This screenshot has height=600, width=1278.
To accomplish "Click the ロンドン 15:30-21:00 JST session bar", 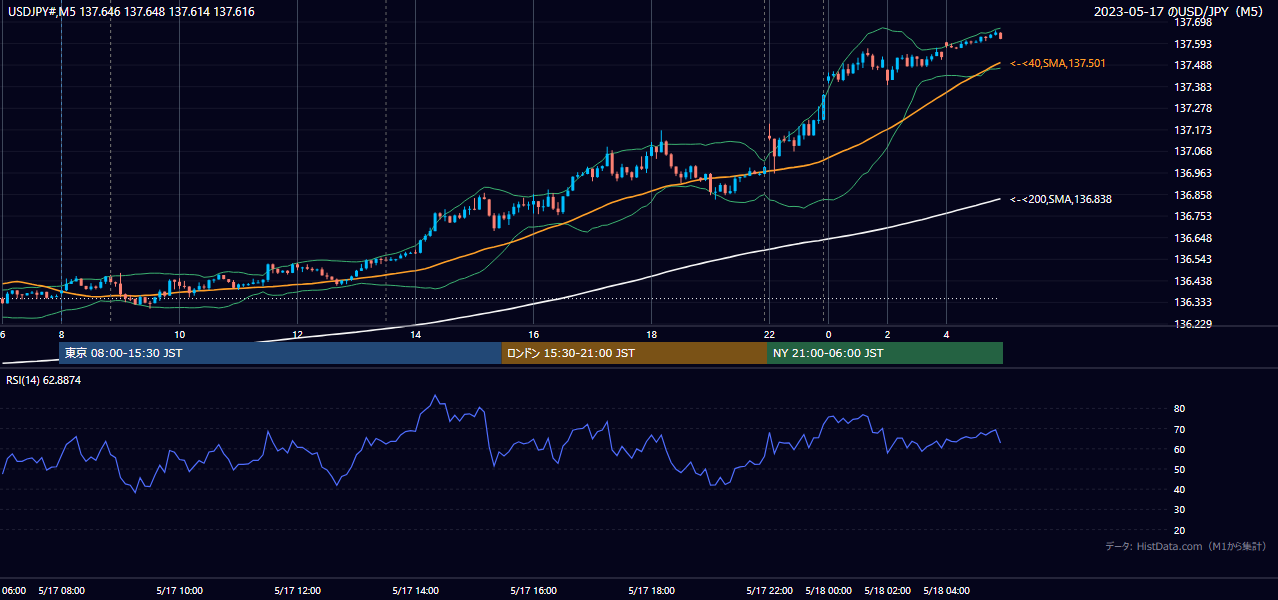I will (634, 353).
